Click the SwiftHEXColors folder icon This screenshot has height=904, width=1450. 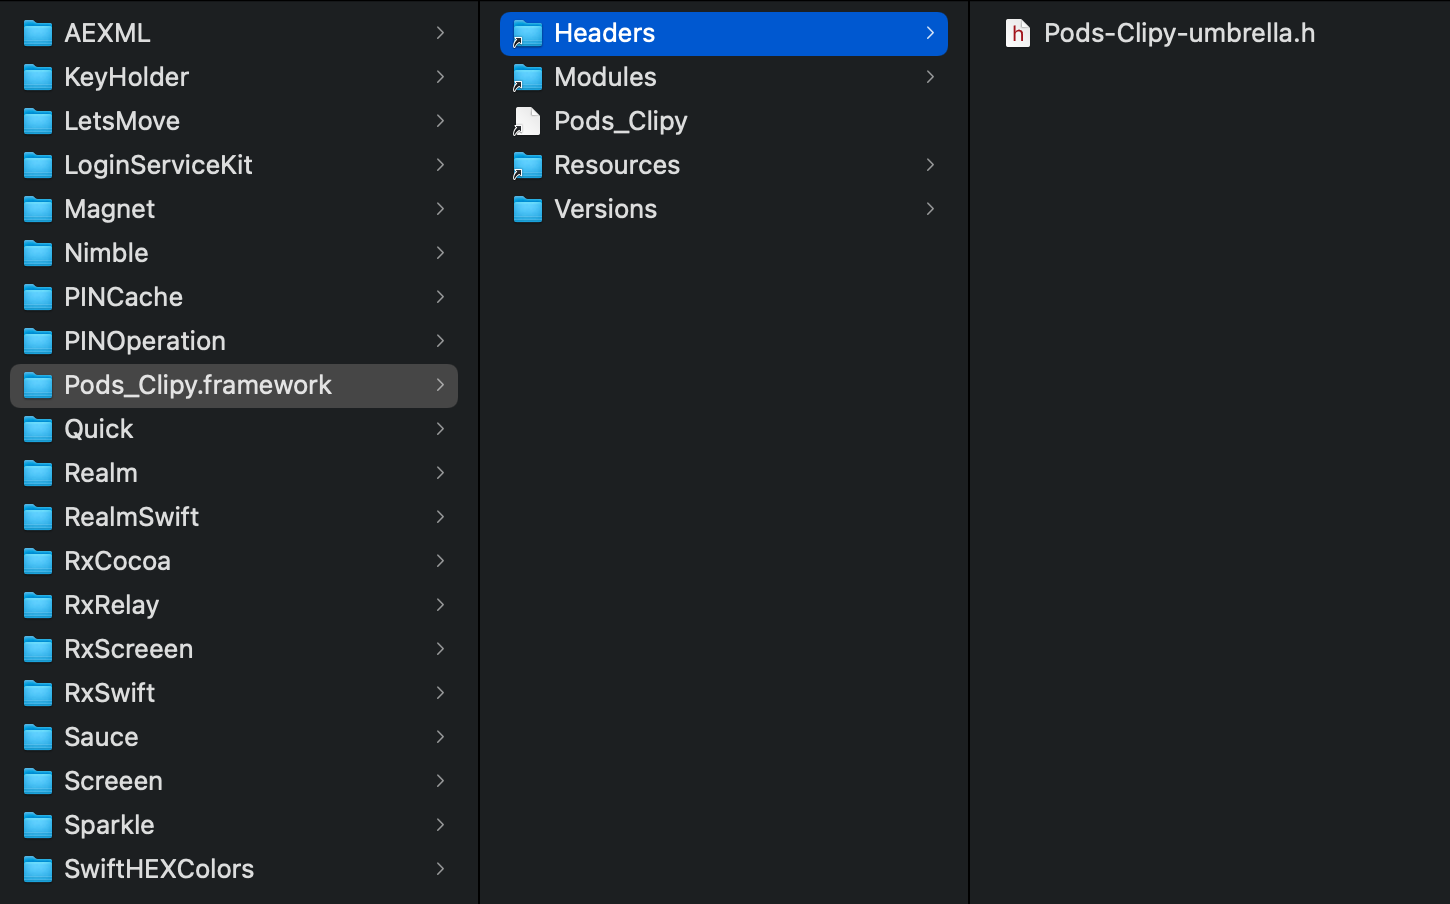click(x=38, y=869)
